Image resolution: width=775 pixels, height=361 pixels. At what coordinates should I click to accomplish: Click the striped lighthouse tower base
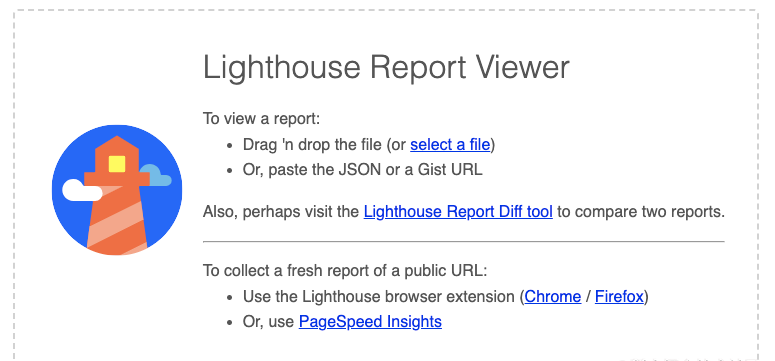117,220
